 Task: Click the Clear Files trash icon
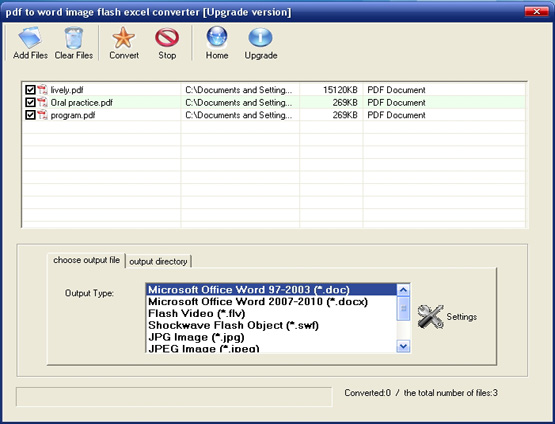(x=74, y=38)
